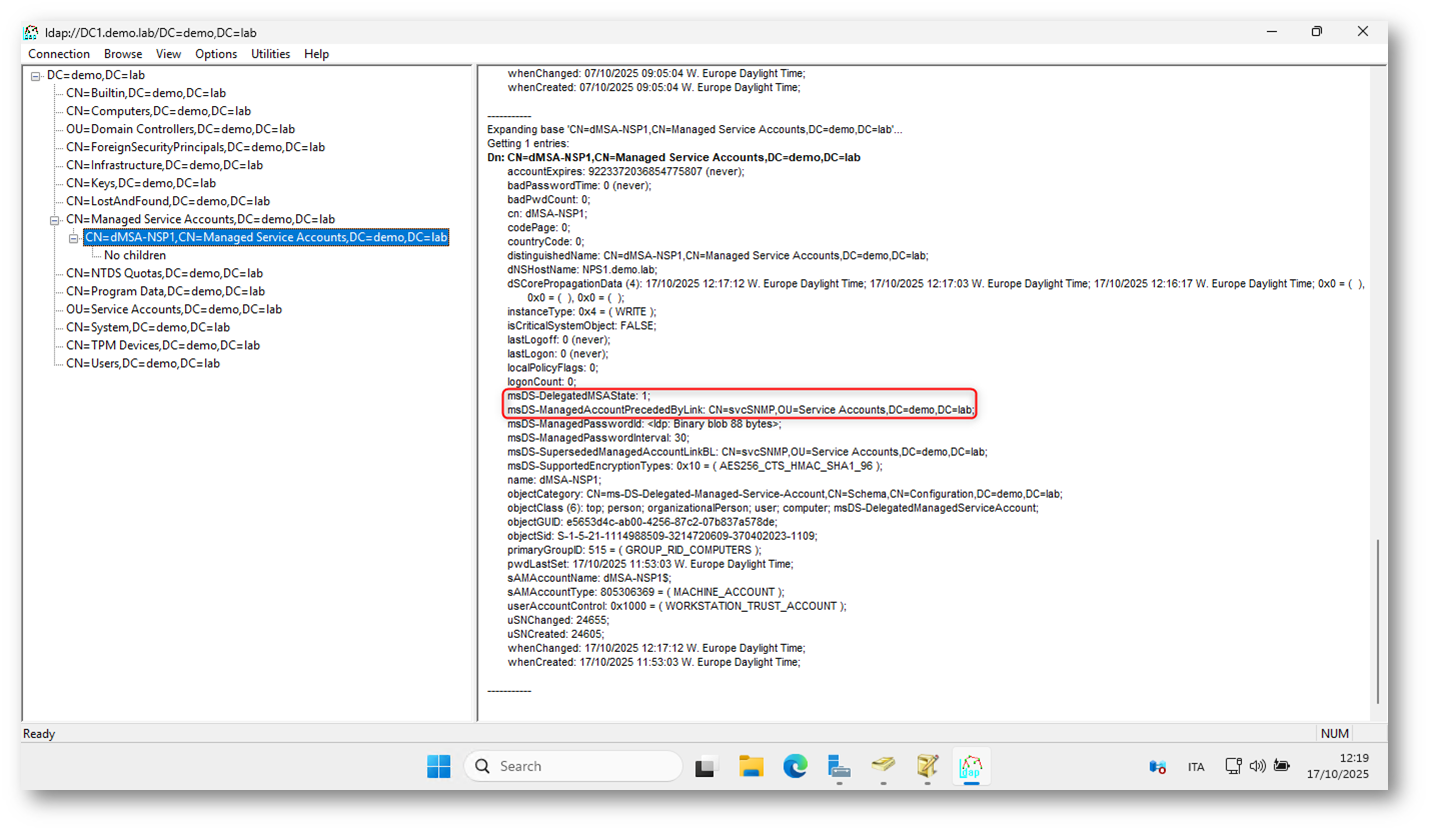Click the 'sAMAccountName: dMSA-NSP1$;' line

click(x=591, y=578)
